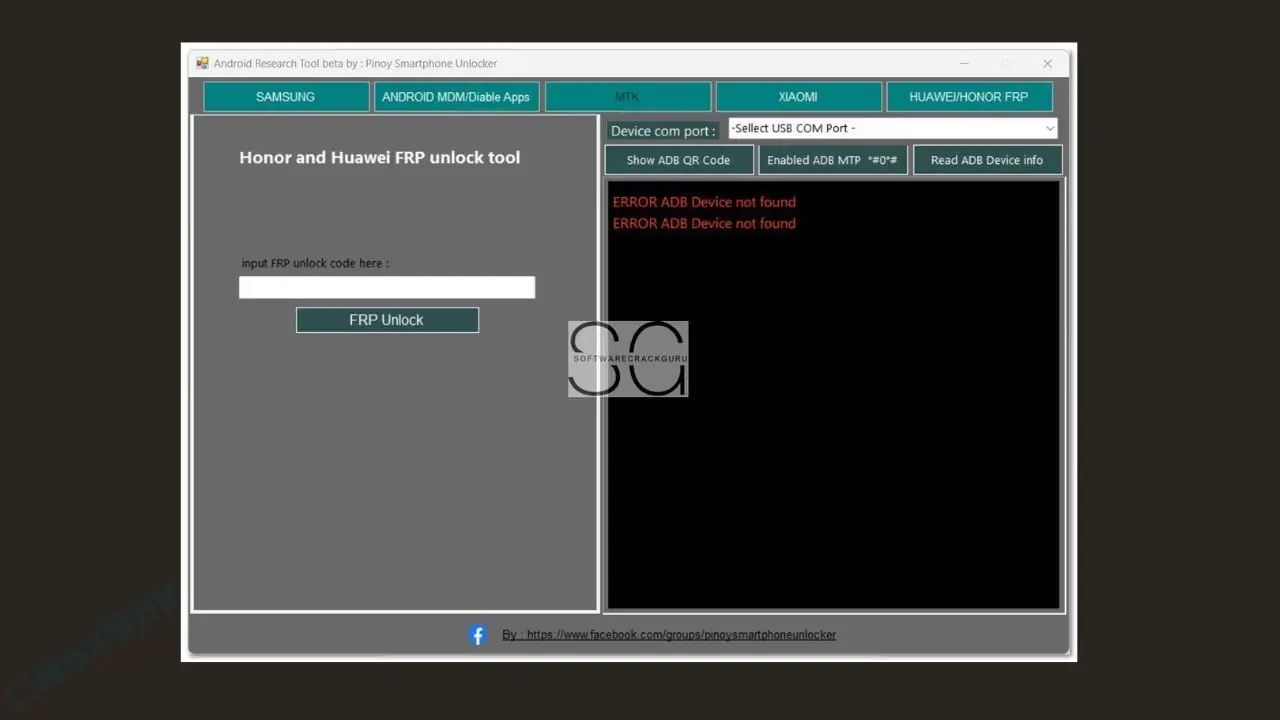The height and width of the screenshot is (720, 1280).
Task: Switch to ANDROID MDM/Diable Apps tab
Action: point(456,97)
